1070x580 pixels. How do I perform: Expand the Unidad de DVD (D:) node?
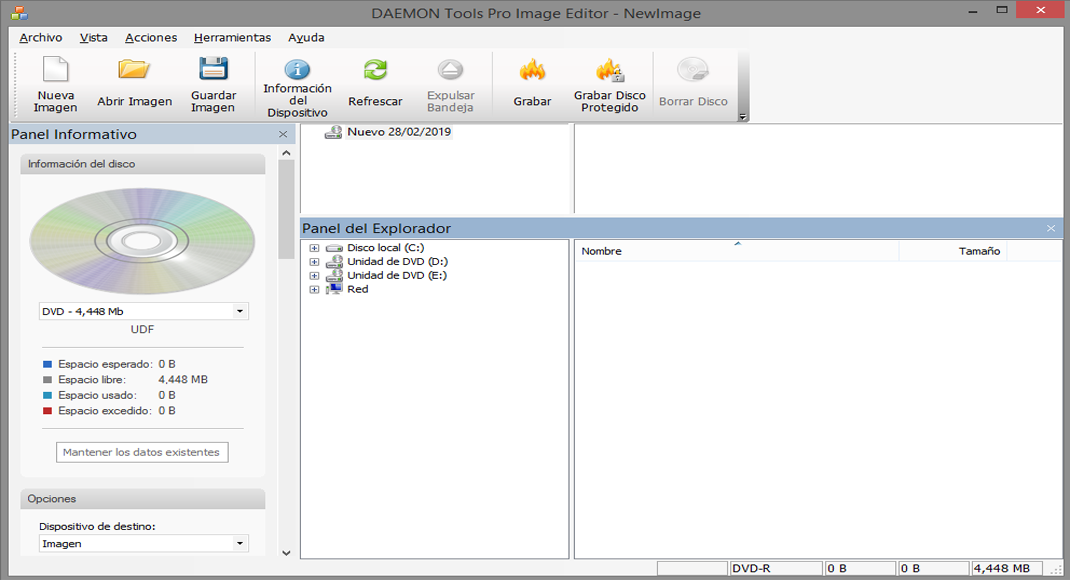pyautogui.click(x=314, y=261)
